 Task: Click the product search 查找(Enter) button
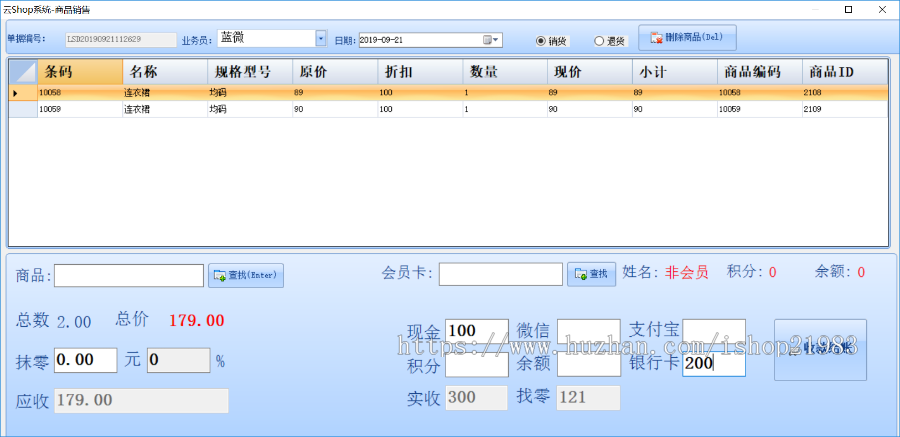[x=246, y=275]
